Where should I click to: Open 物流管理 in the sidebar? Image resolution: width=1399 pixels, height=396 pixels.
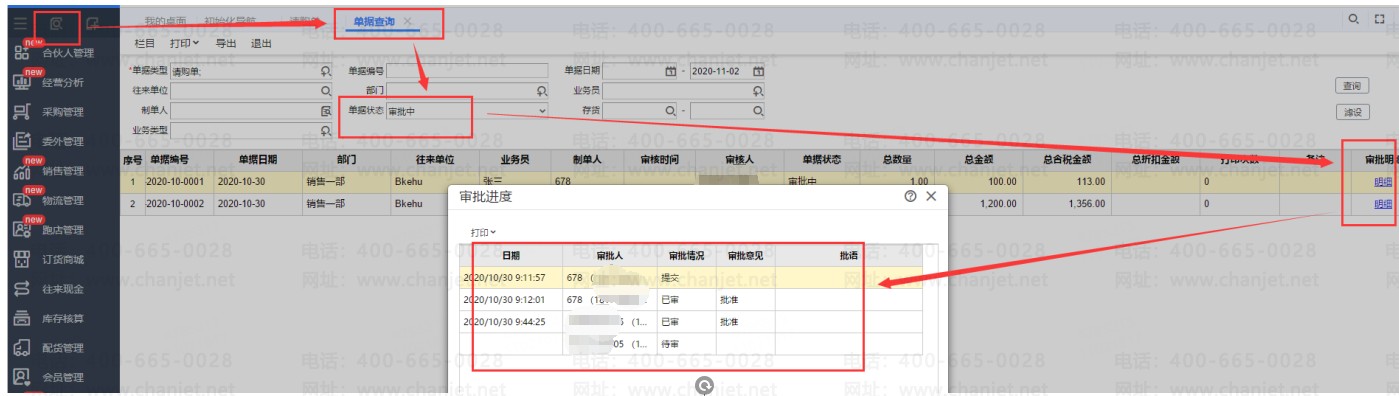coord(63,200)
